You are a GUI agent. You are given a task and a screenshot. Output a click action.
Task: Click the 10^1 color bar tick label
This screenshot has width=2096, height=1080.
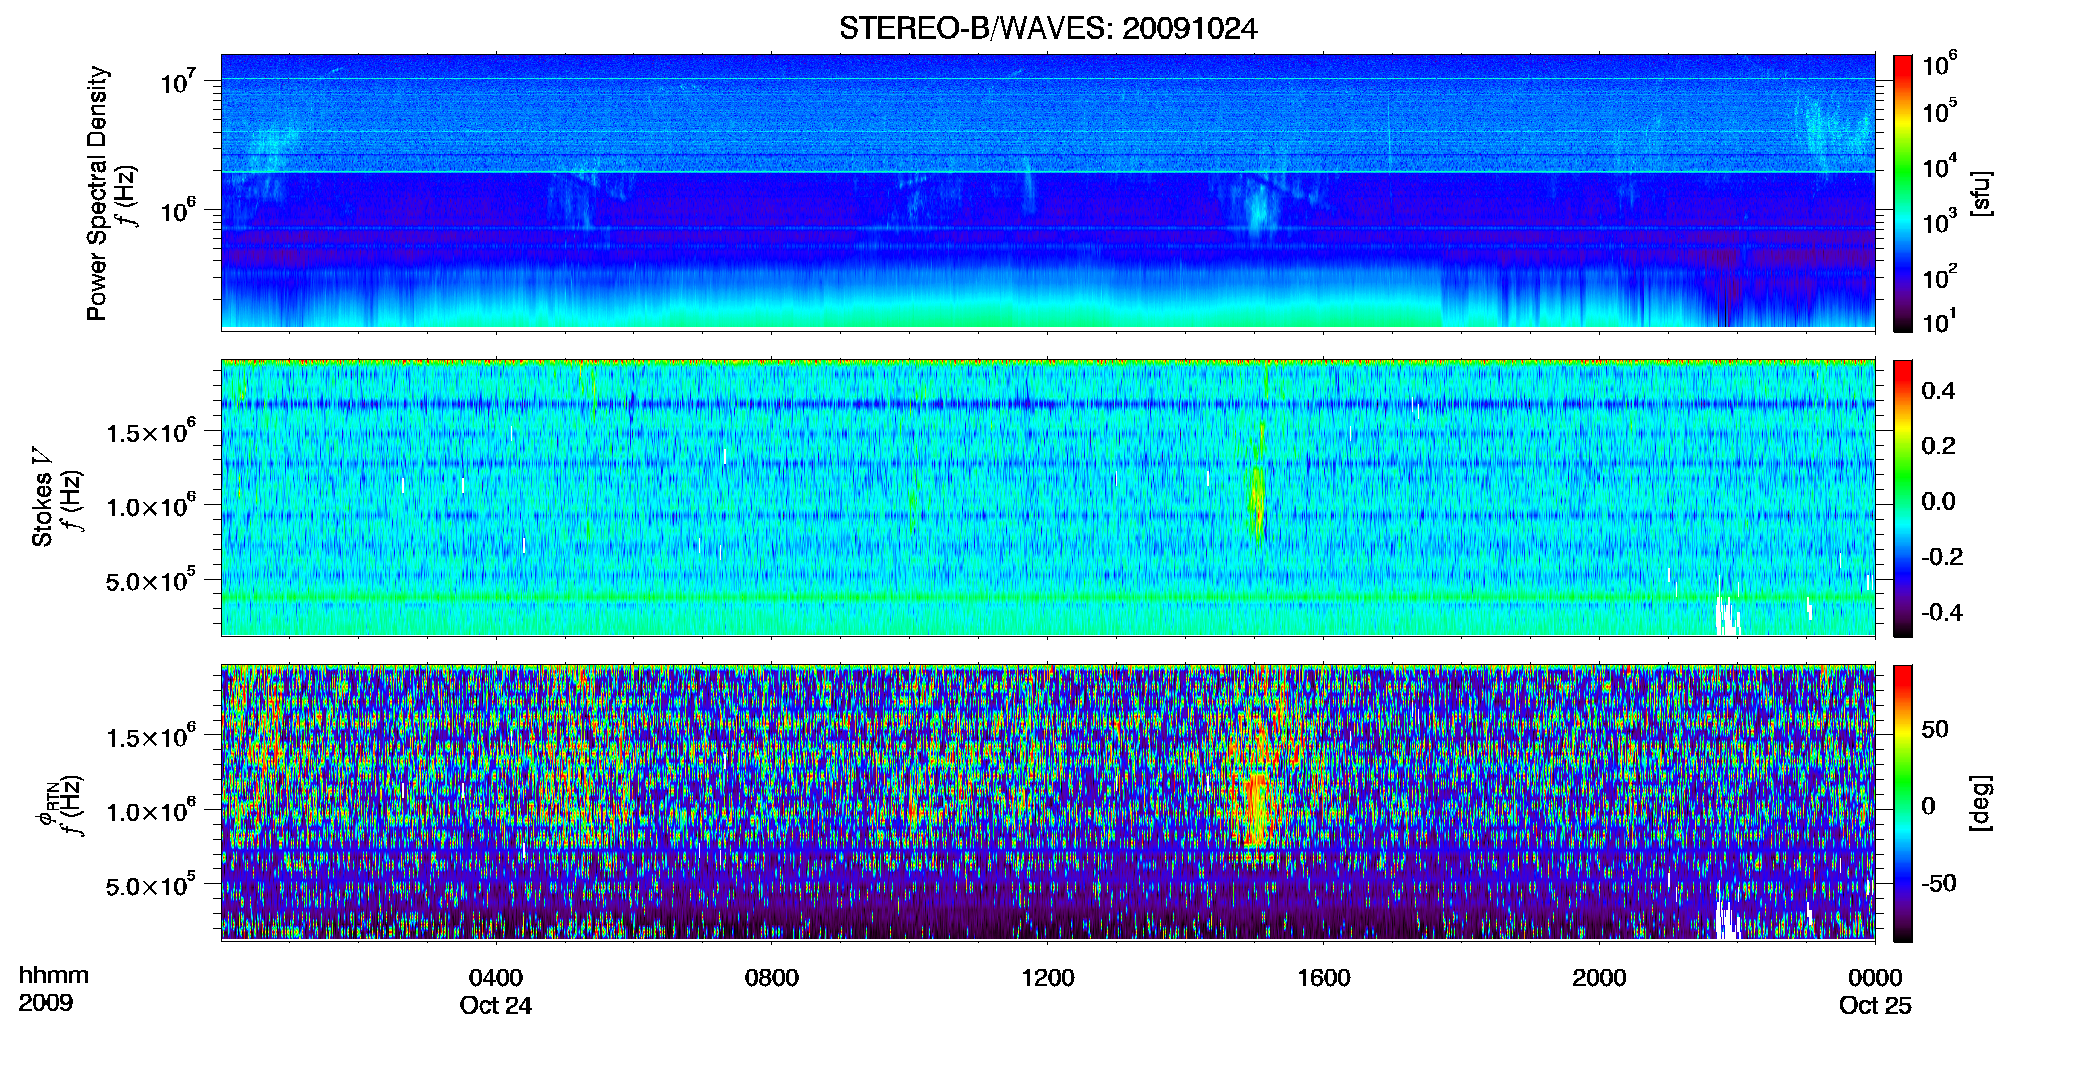(1940, 322)
